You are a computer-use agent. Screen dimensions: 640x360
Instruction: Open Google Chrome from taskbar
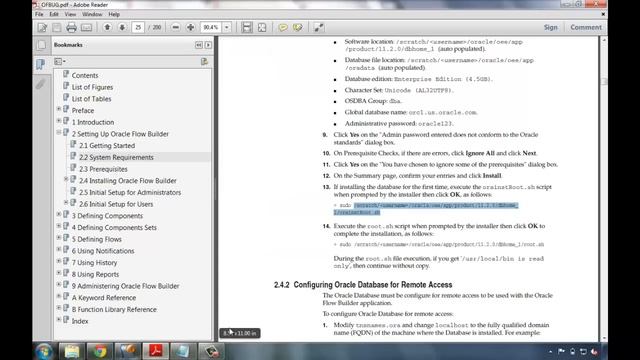coord(100,351)
